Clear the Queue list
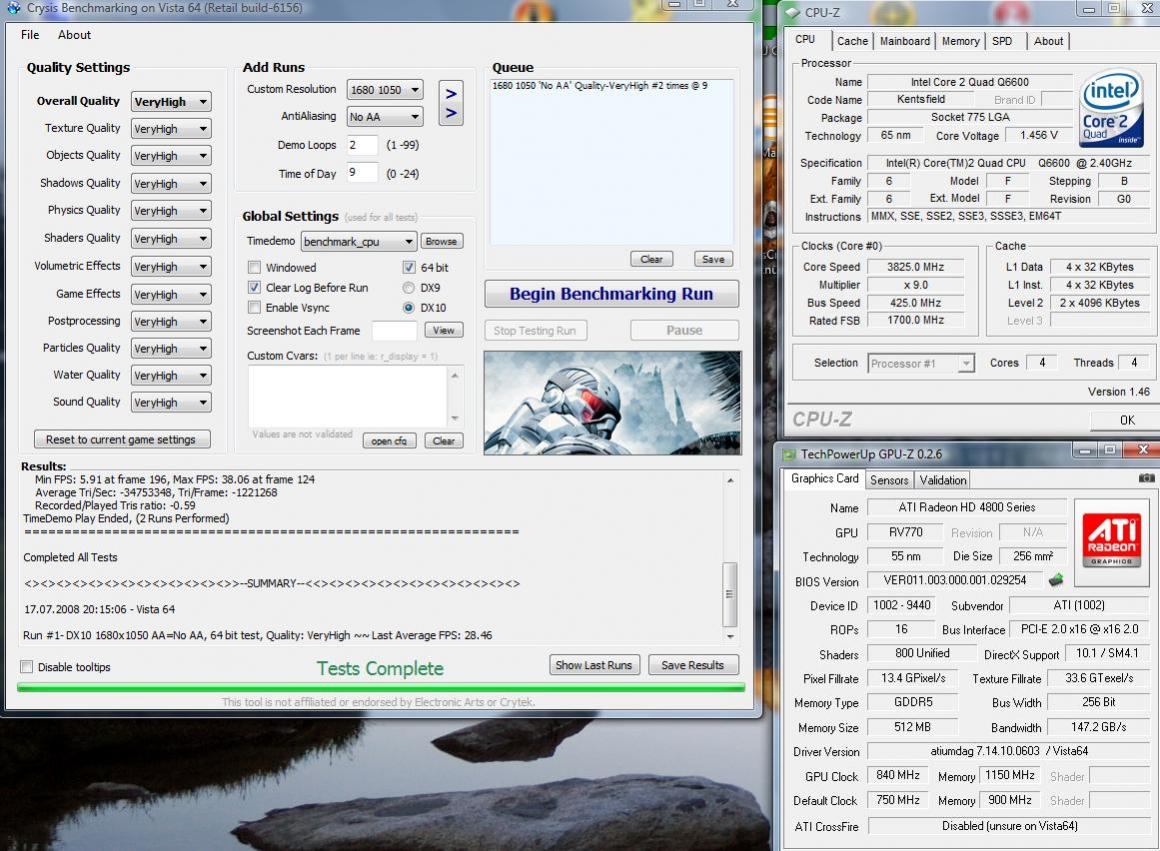Screen dimensions: 1160x851 pyautogui.click(x=651, y=259)
